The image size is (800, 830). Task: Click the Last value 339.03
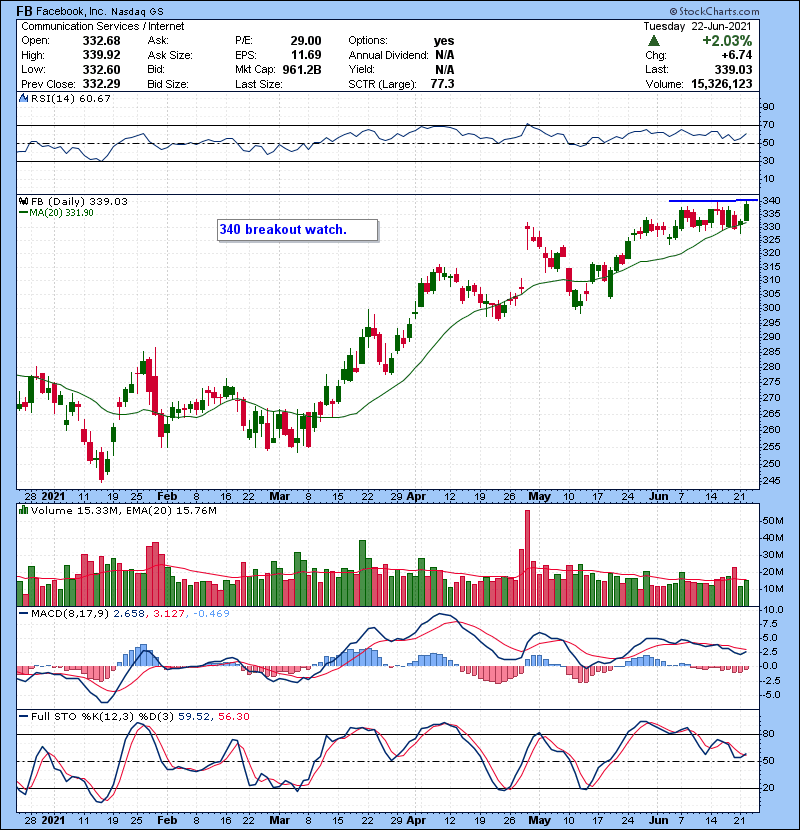coord(733,69)
